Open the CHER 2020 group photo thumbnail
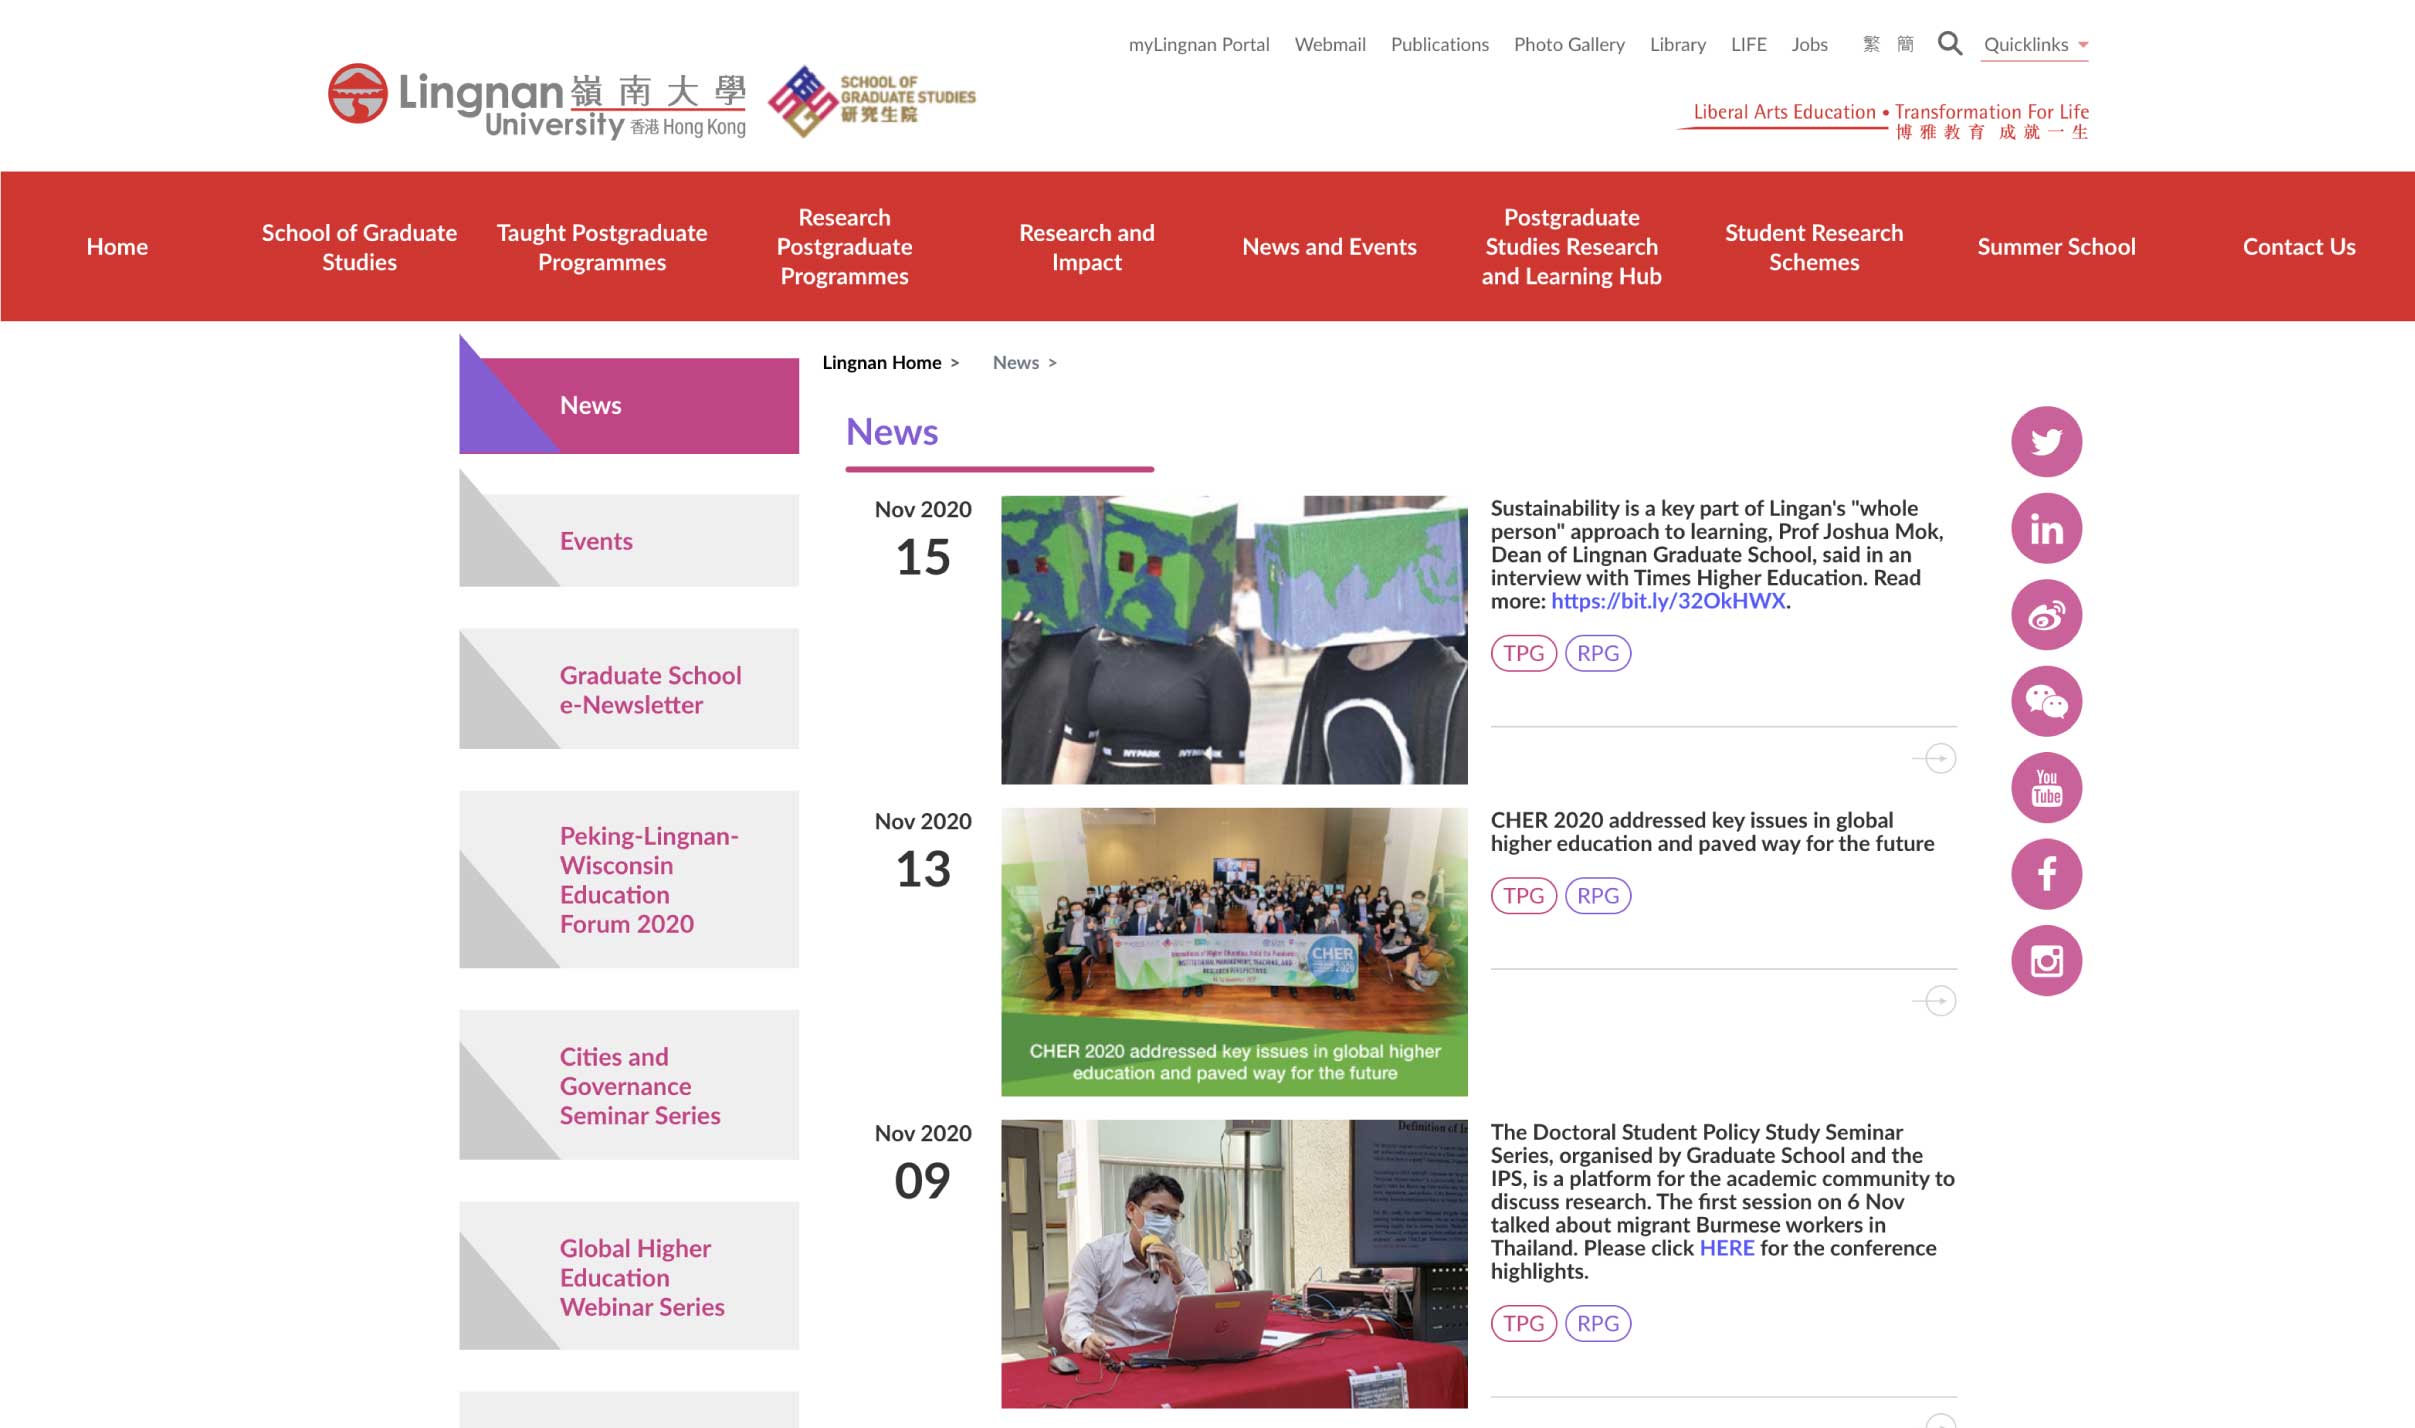The width and height of the screenshot is (2415, 1428). pyautogui.click(x=1234, y=951)
